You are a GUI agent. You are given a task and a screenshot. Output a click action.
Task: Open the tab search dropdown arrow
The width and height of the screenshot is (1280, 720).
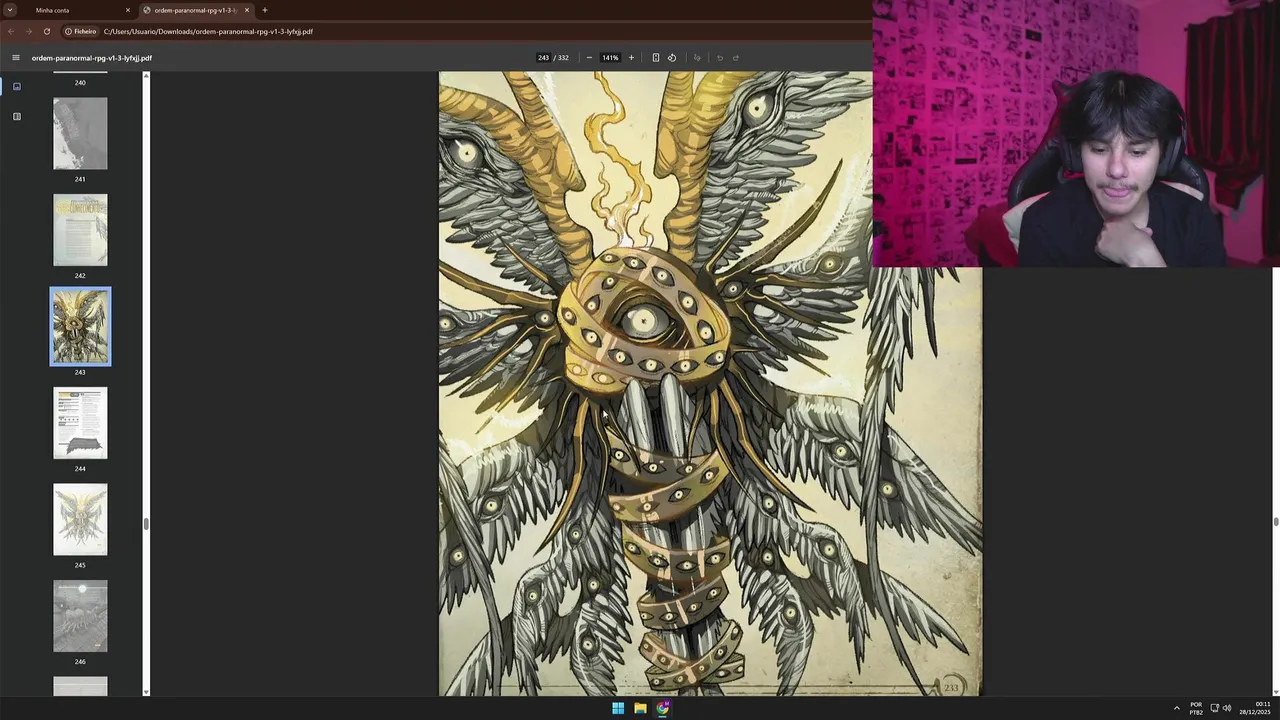tap(10, 10)
